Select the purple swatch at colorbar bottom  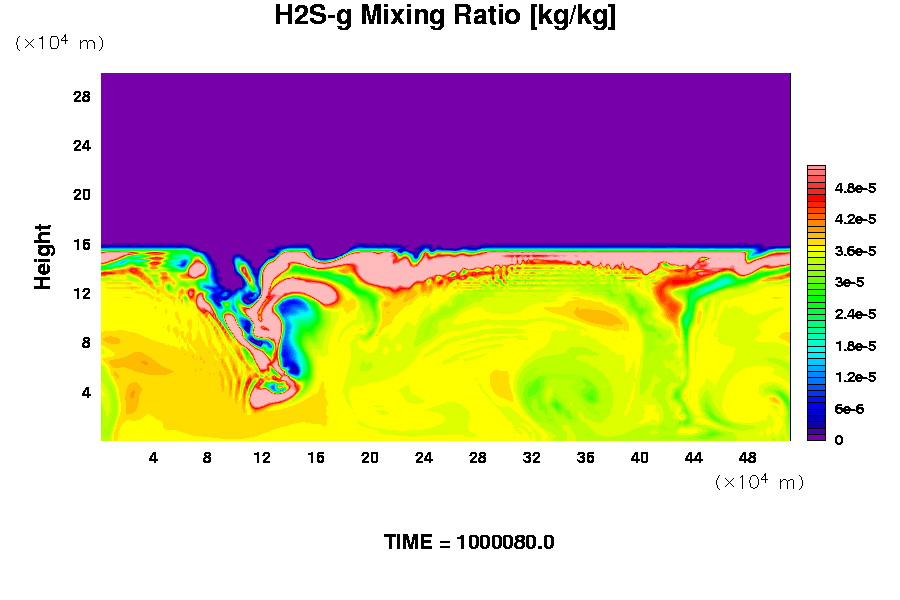click(x=815, y=436)
